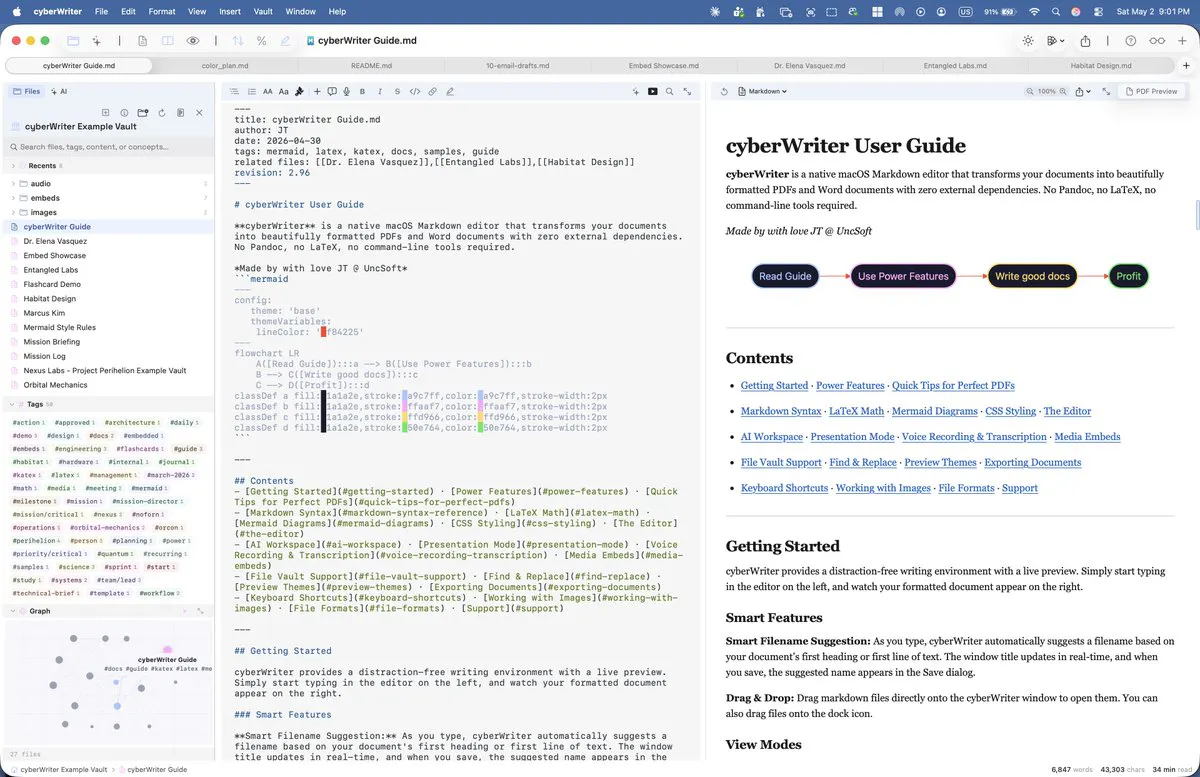Expand graph view to fullscreen icon

click(x=202, y=610)
